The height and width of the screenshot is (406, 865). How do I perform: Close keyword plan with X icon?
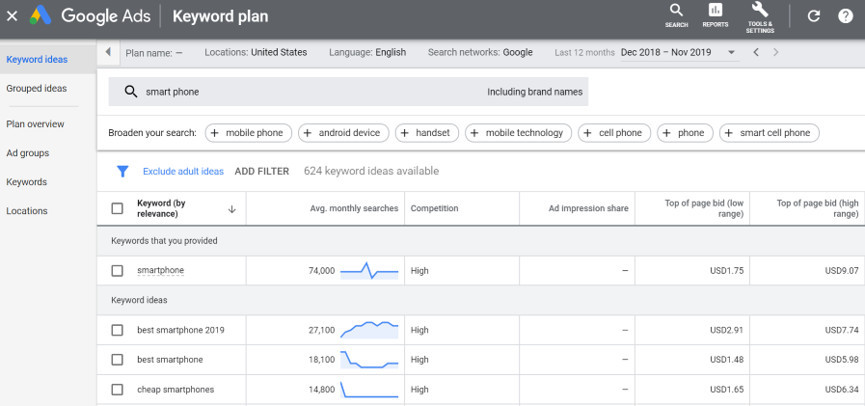tap(12, 16)
